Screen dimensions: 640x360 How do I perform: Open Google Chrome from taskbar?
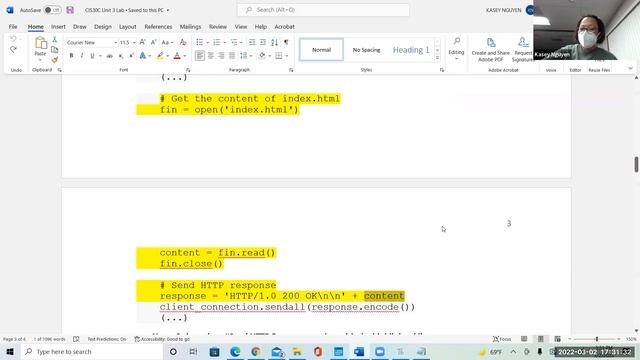256,351
